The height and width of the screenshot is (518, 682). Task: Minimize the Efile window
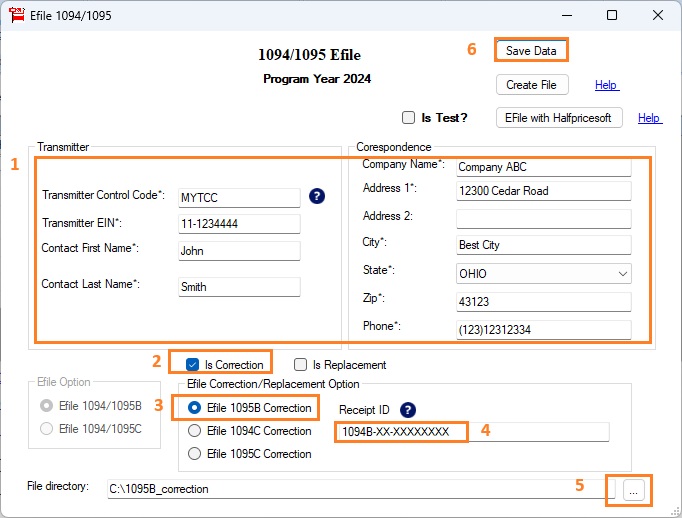(567, 15)
